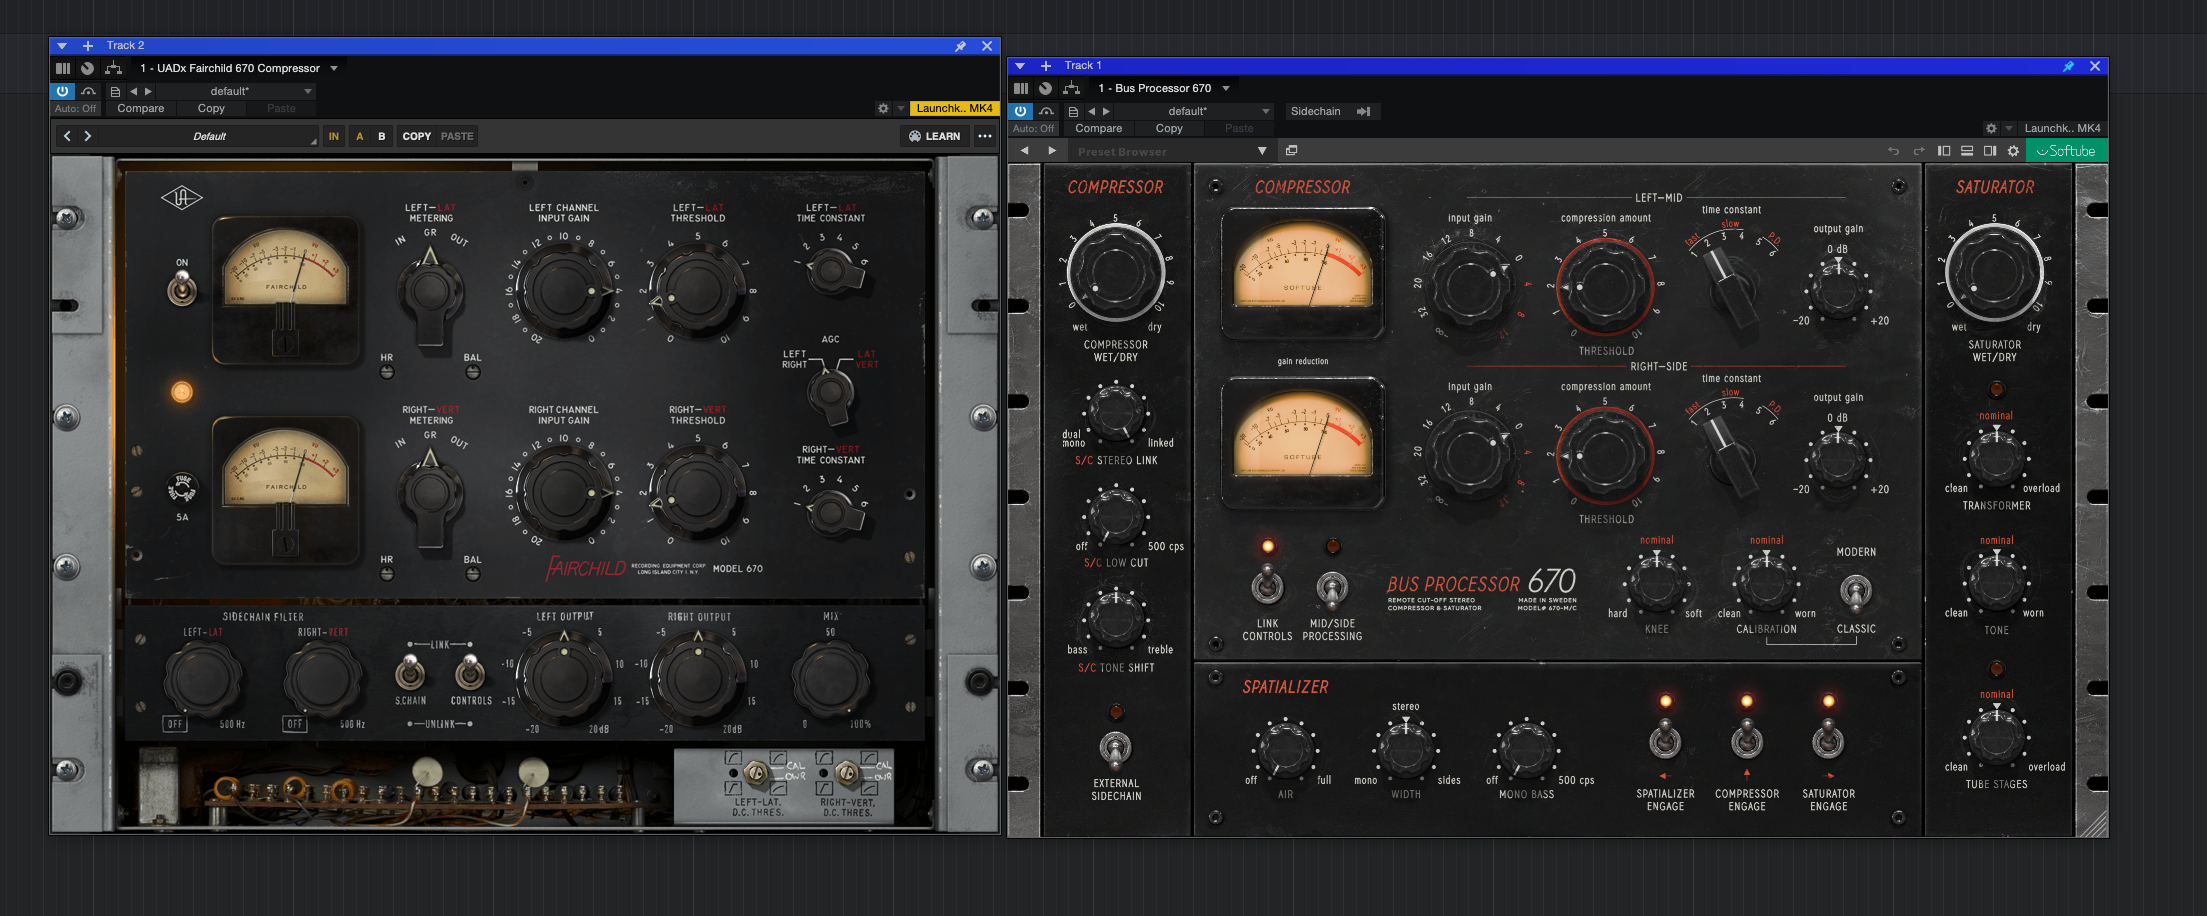Bypass the Fairchild 670 plugin with power icon
Image resolution: width=2207 pixels, height=916 pixels.
click(x=63, y=91)
